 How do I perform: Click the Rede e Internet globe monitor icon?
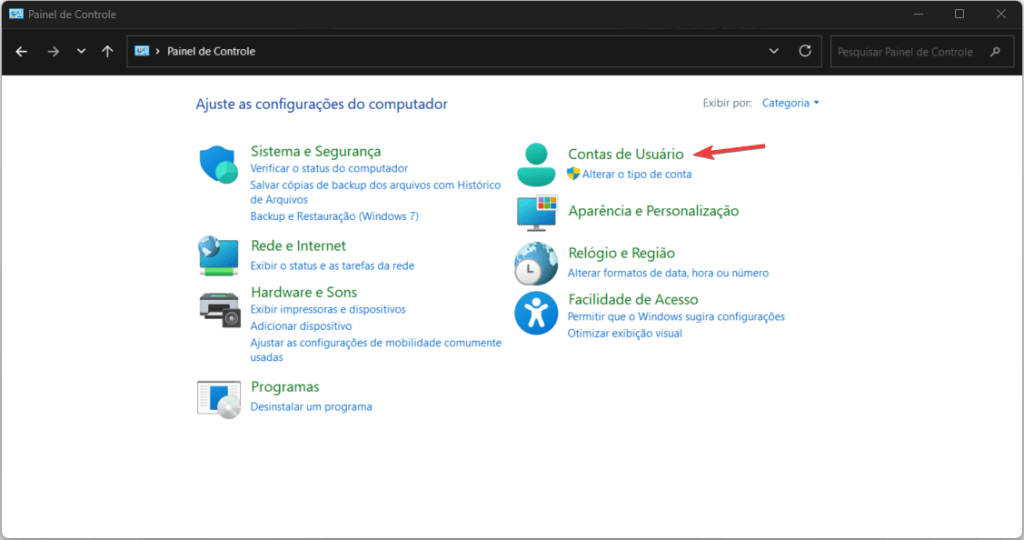(x=218, y=256)
